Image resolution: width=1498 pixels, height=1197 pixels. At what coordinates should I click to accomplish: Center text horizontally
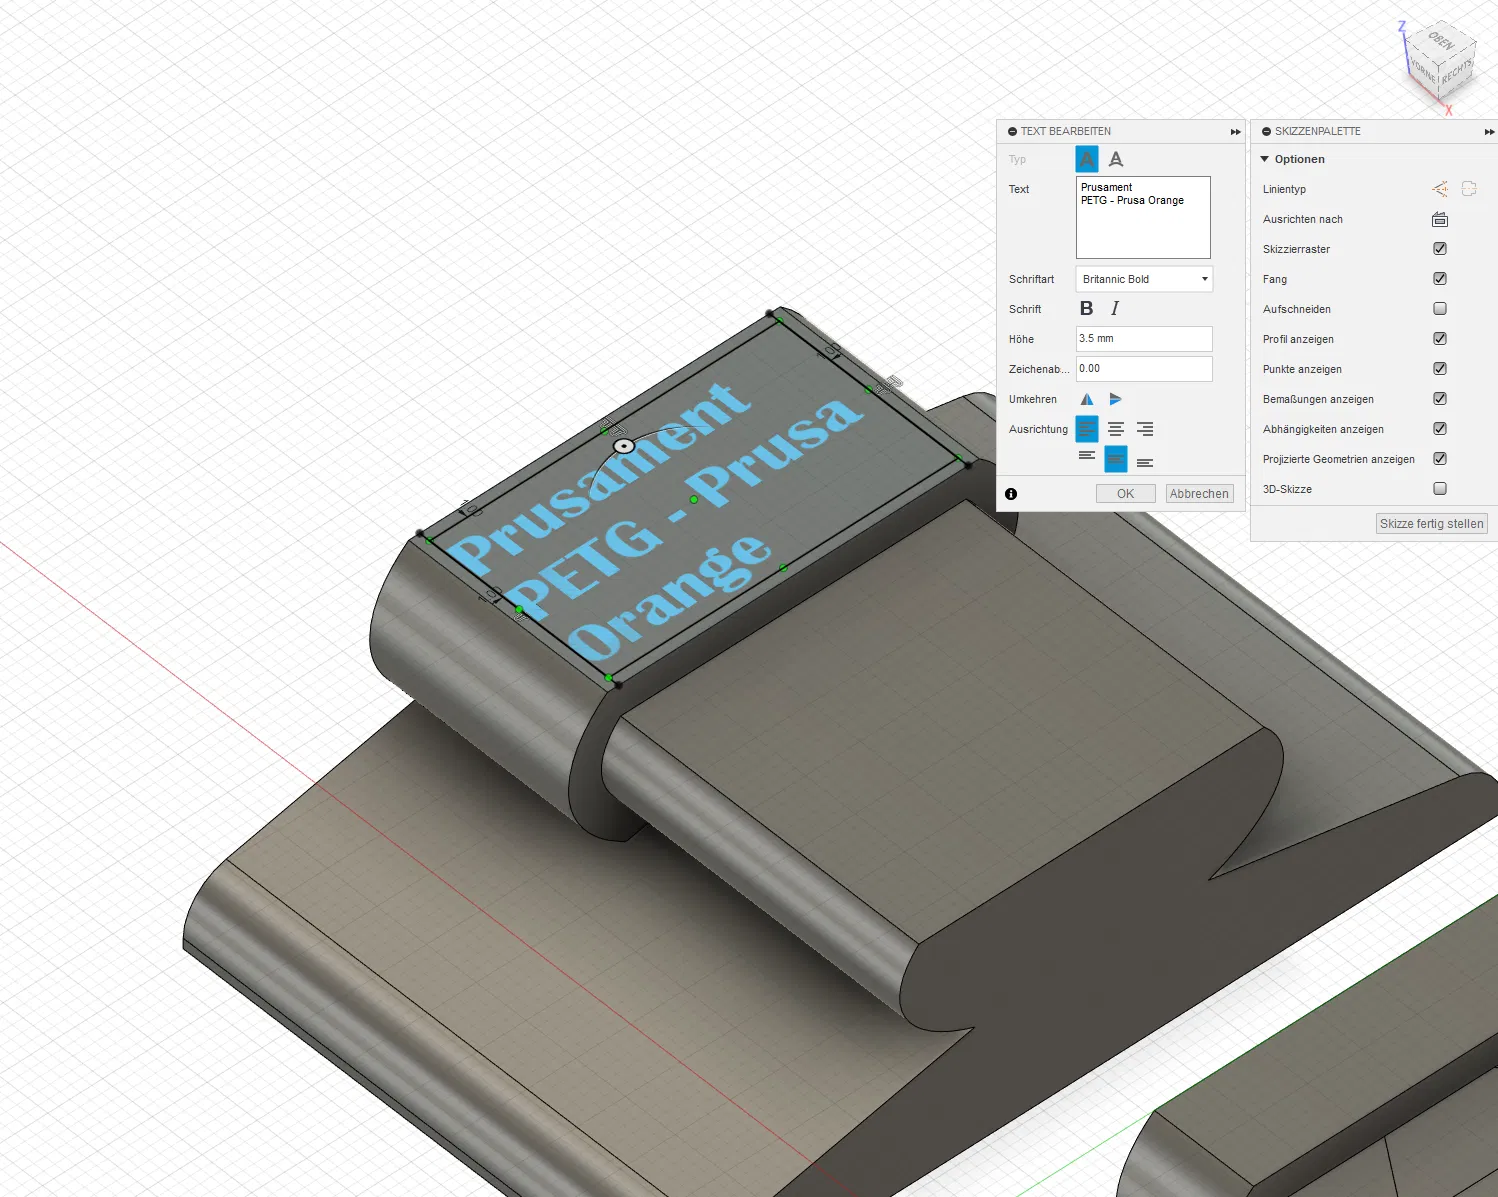point(1116,429)
